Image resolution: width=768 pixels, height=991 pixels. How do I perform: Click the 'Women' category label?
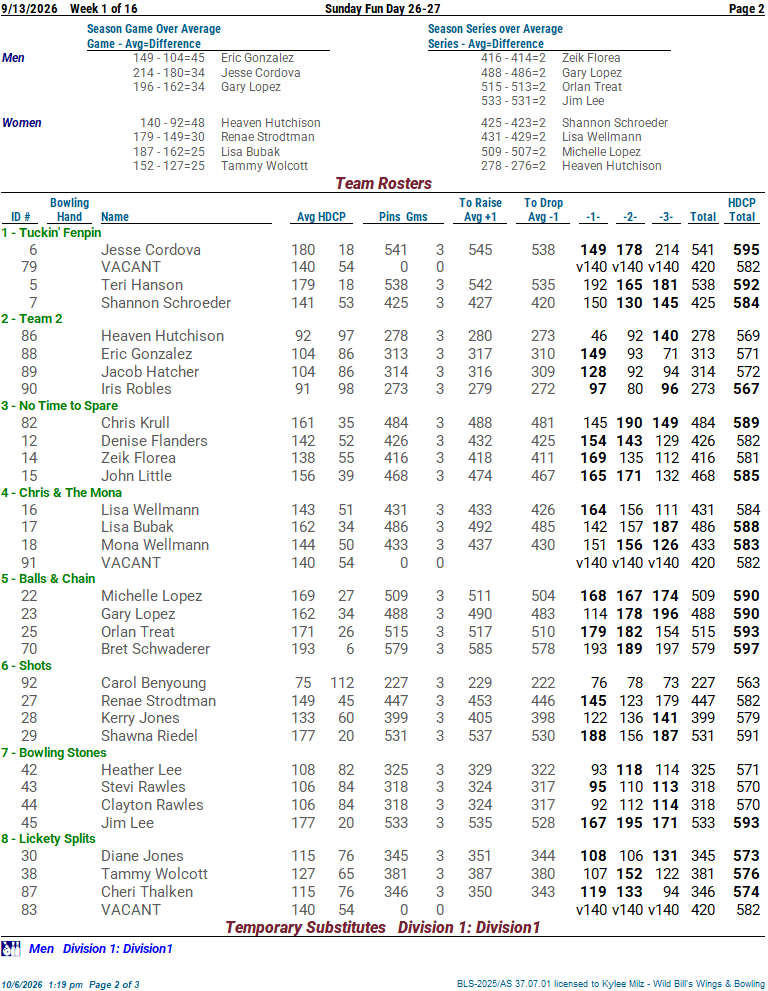[21, 123]
